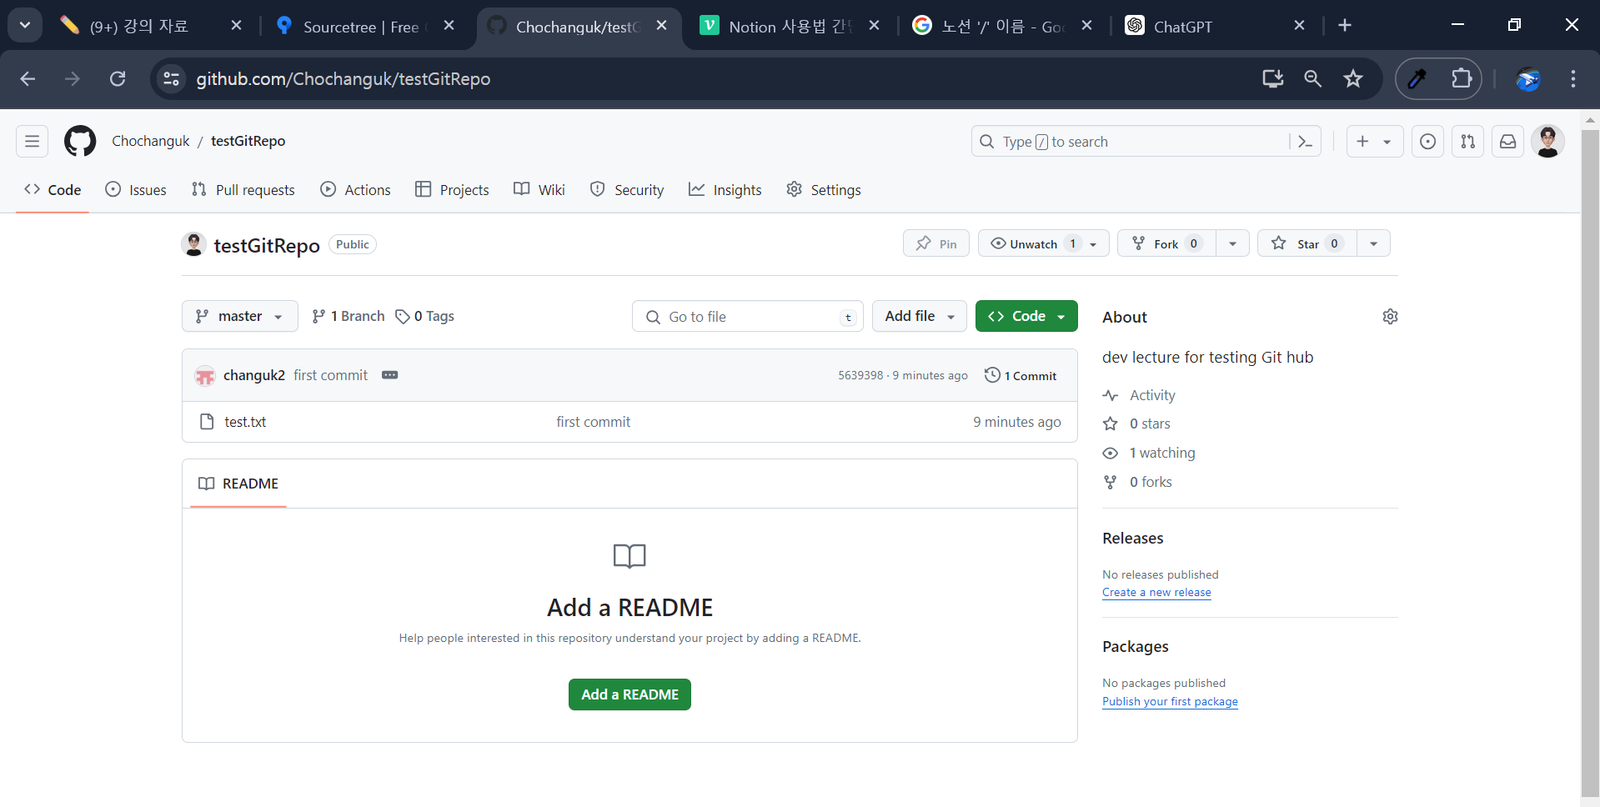The width and height of the screenshot is (1600, 807).
Task: View 0 stars link in About
Action: [x=1150, y=424]
